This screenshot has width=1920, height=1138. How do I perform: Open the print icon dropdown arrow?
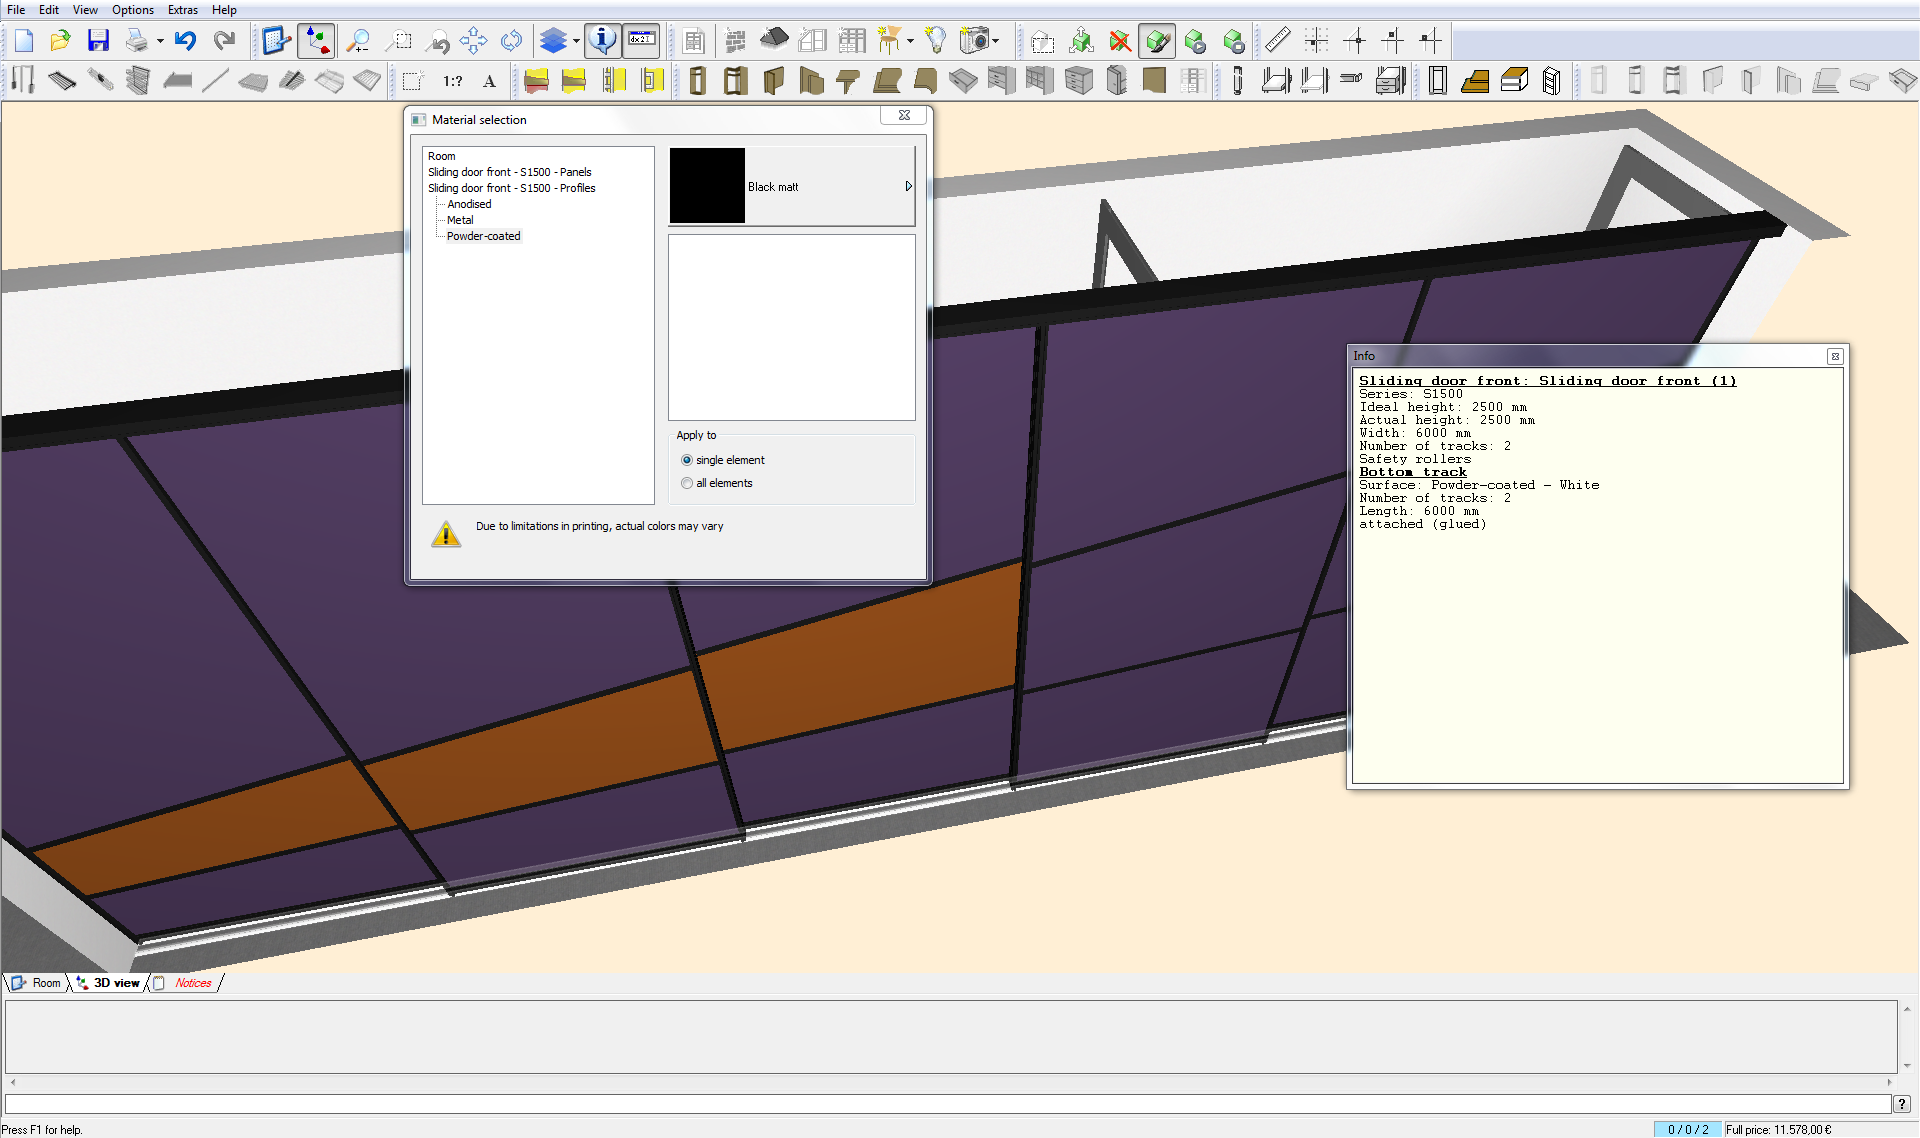pyautogui.click(x=160, y=41)
